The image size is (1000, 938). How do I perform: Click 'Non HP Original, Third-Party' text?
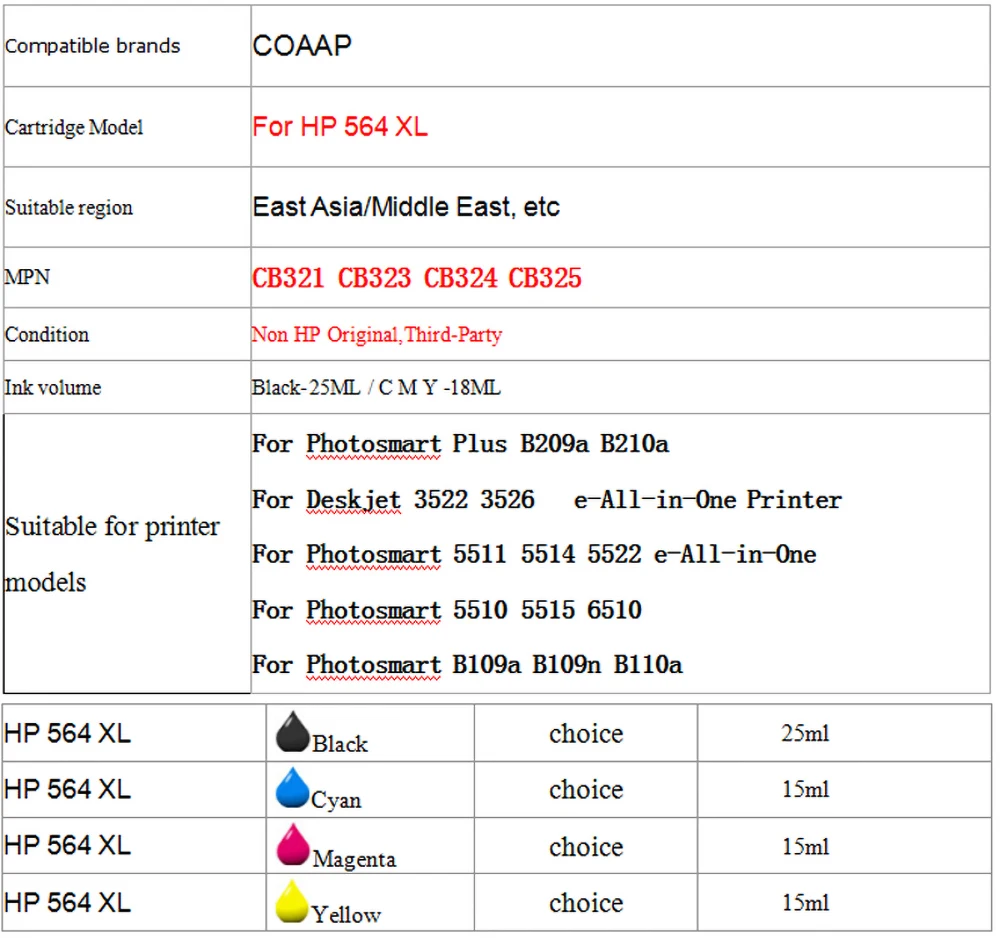pos(377,335)
